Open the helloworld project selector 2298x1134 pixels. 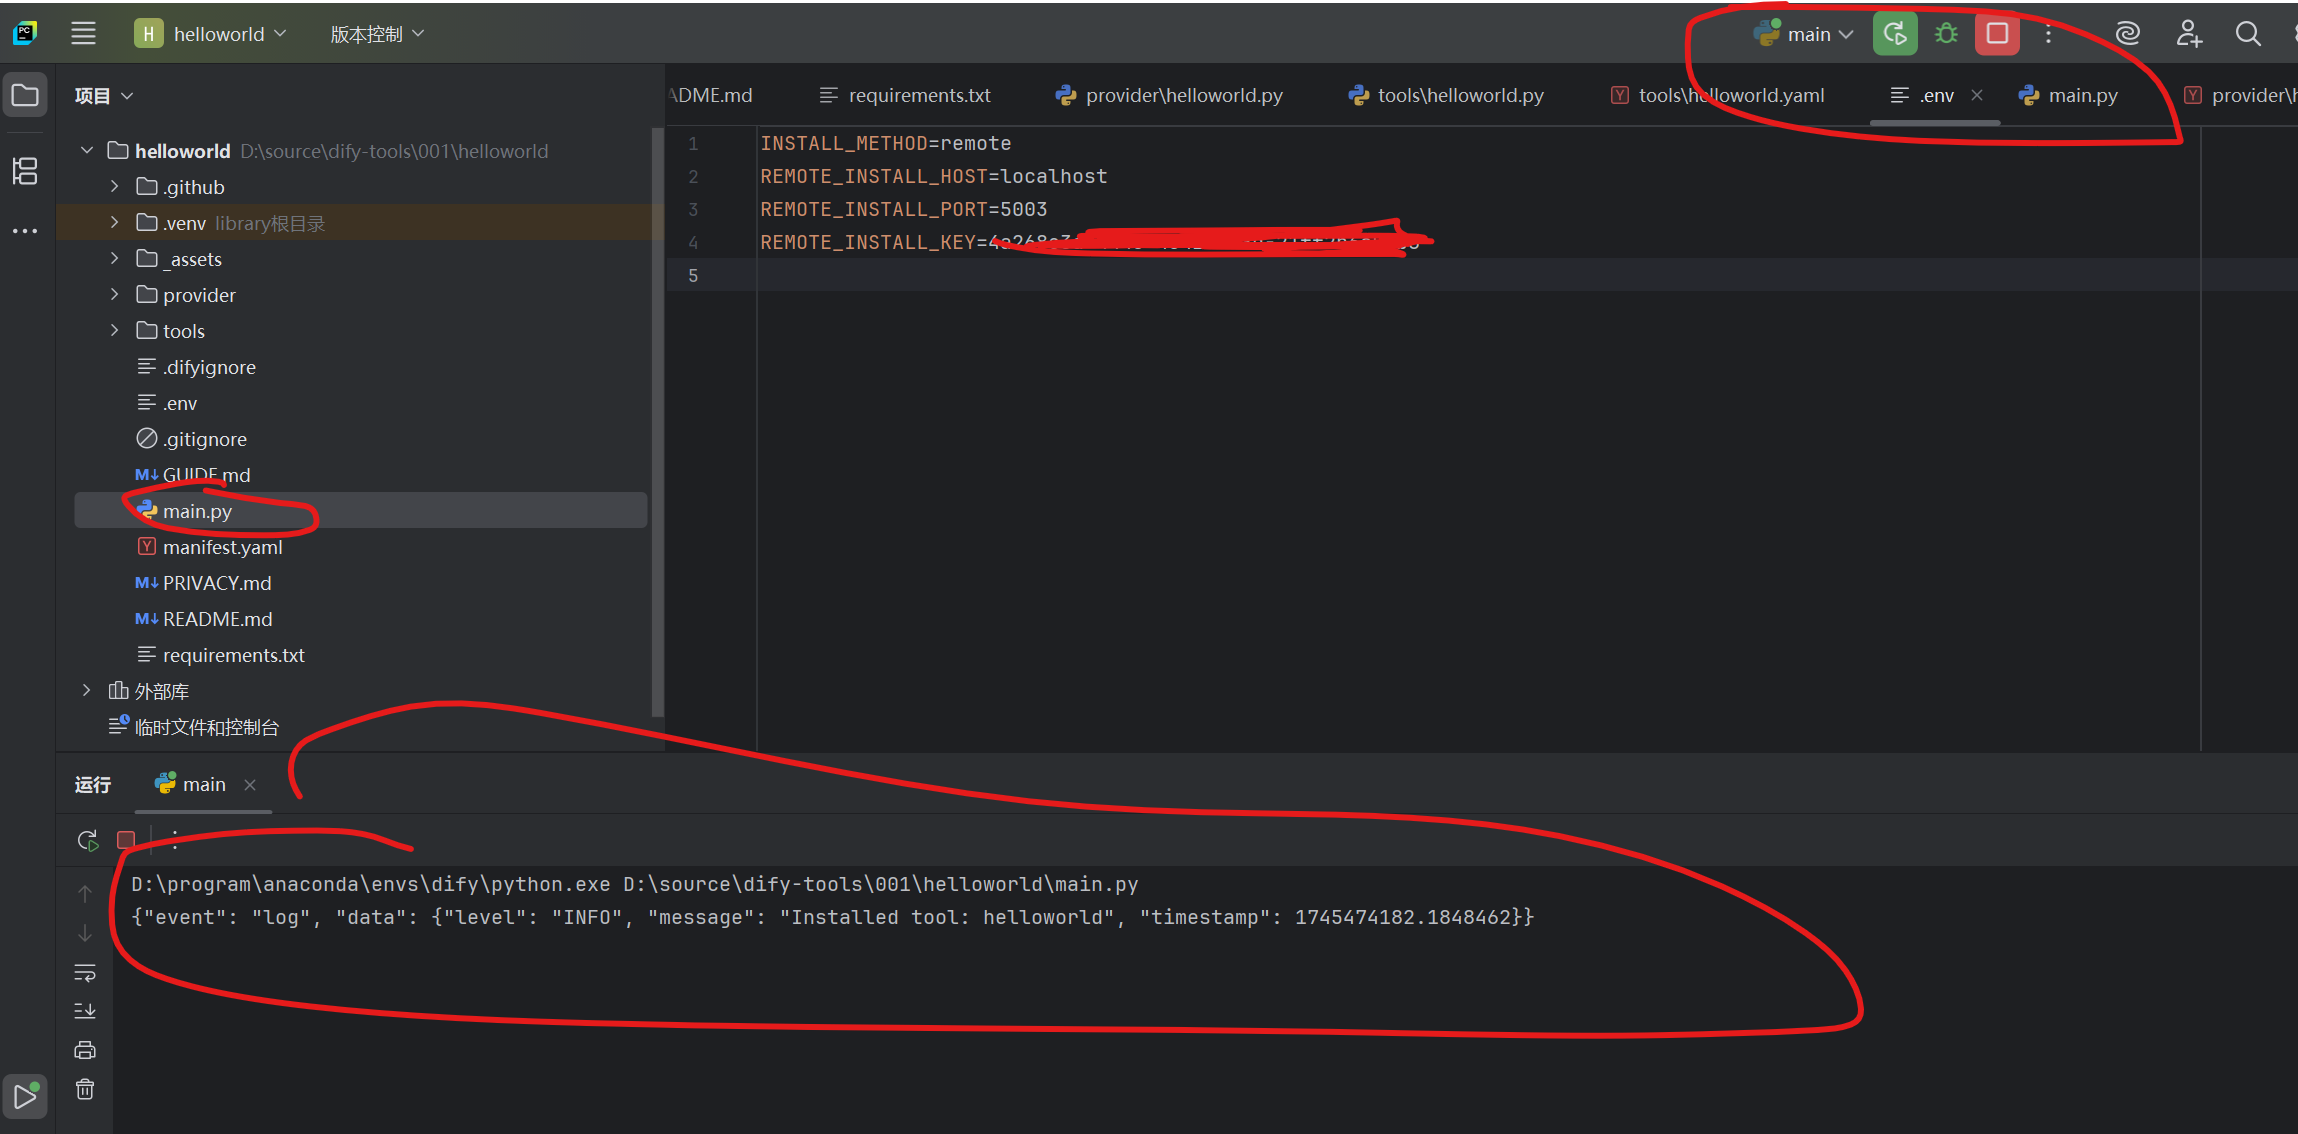[x=212, y=34]
